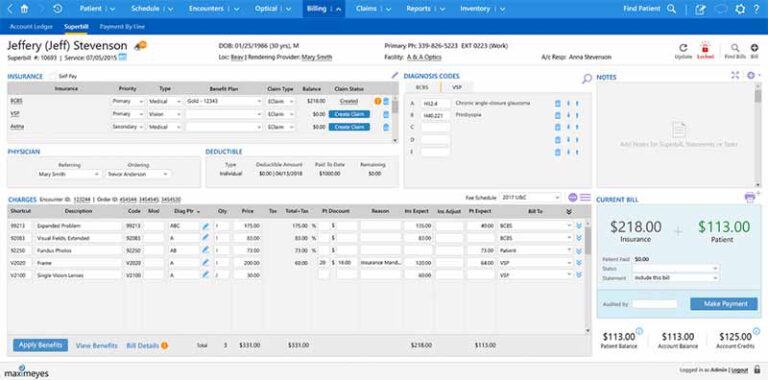This screenshot has width=768, height=380.
Task: Delete diagnosis code A with trash icon
Action: 557,103
